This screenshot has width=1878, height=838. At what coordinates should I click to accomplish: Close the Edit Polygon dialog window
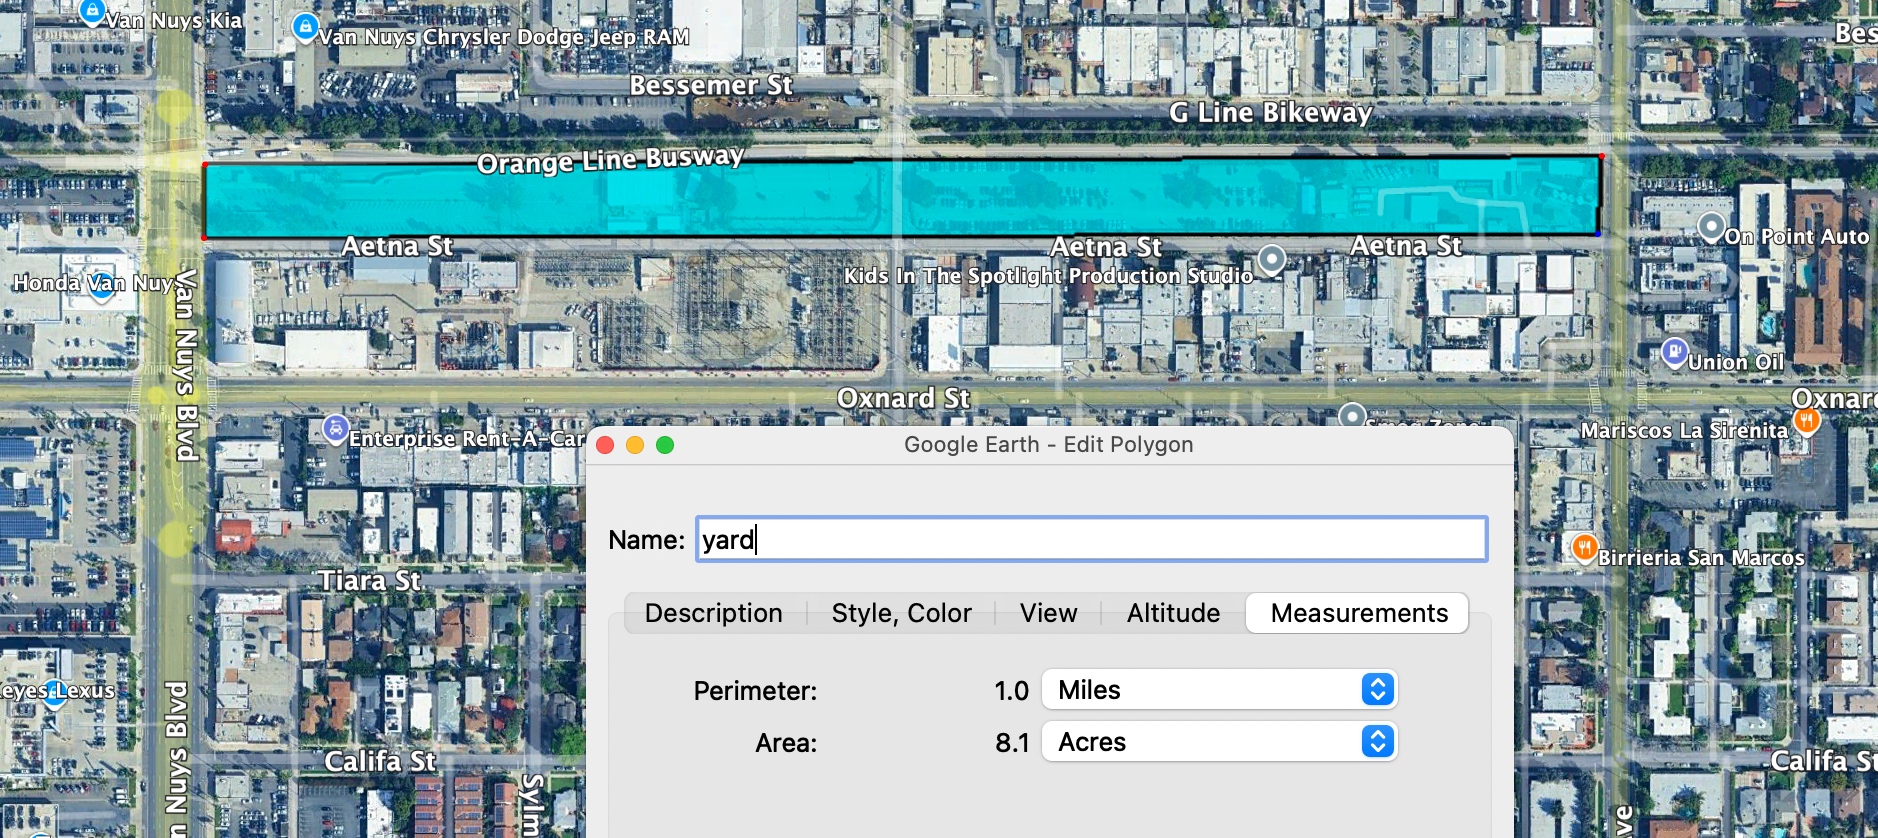click(605, 445)
